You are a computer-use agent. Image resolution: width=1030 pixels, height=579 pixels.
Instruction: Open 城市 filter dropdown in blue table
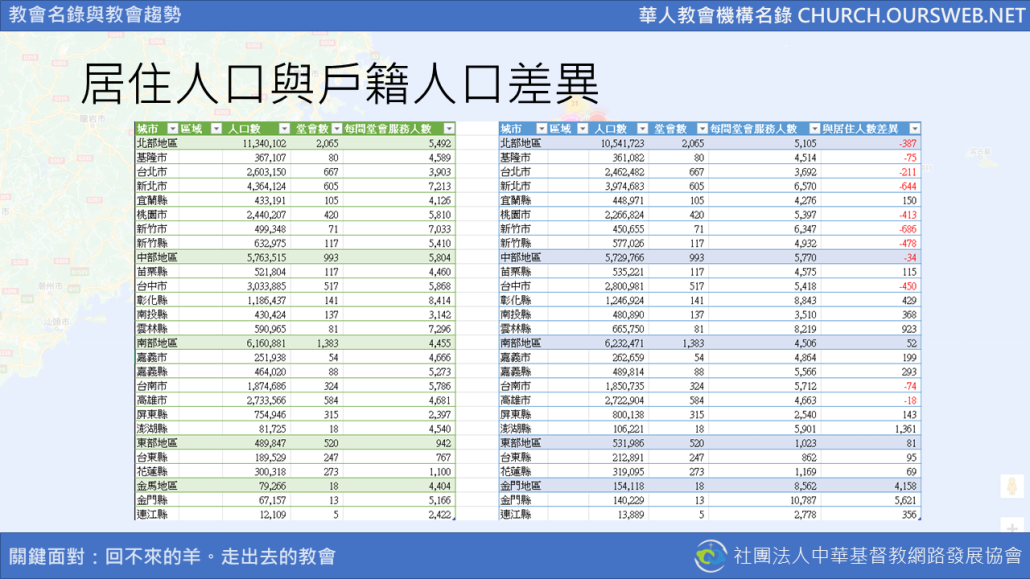point(541,129)
